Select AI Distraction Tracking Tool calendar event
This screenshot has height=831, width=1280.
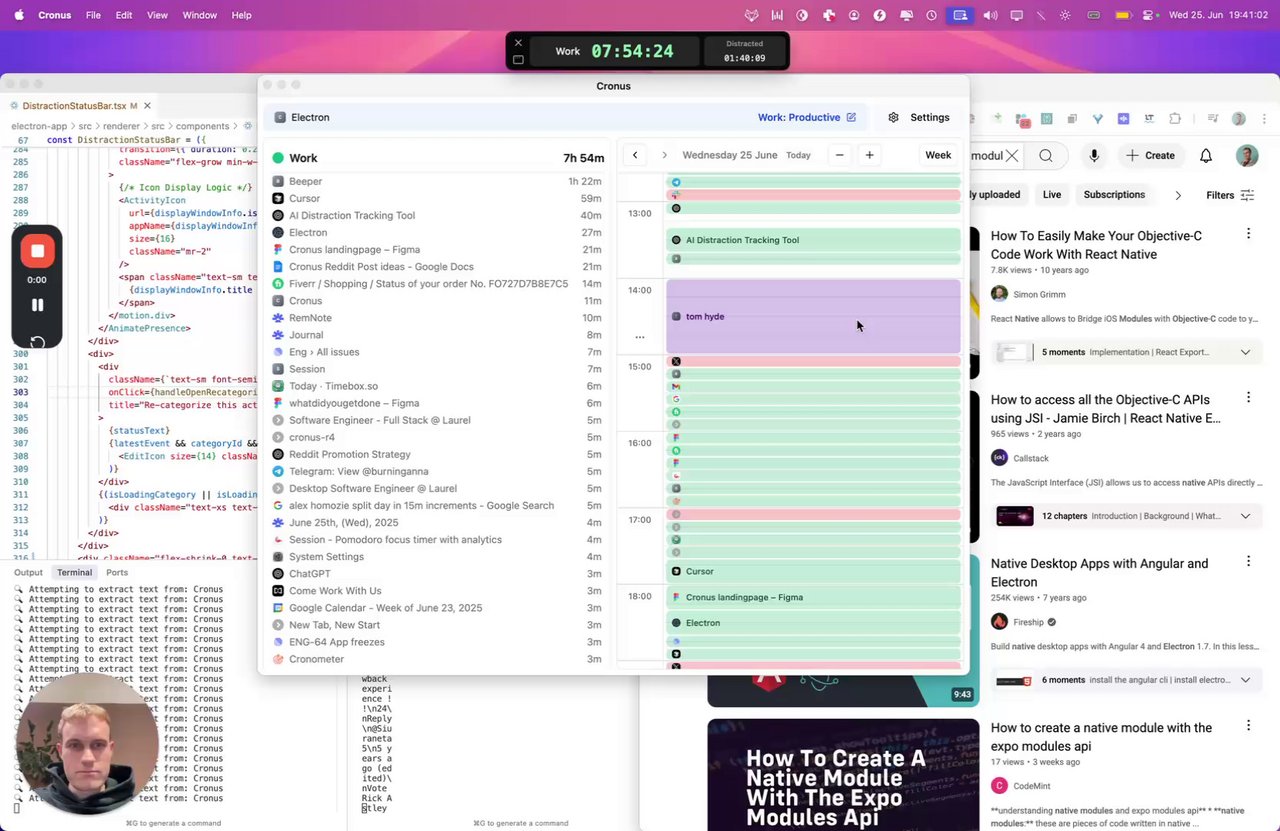[813, 240]
